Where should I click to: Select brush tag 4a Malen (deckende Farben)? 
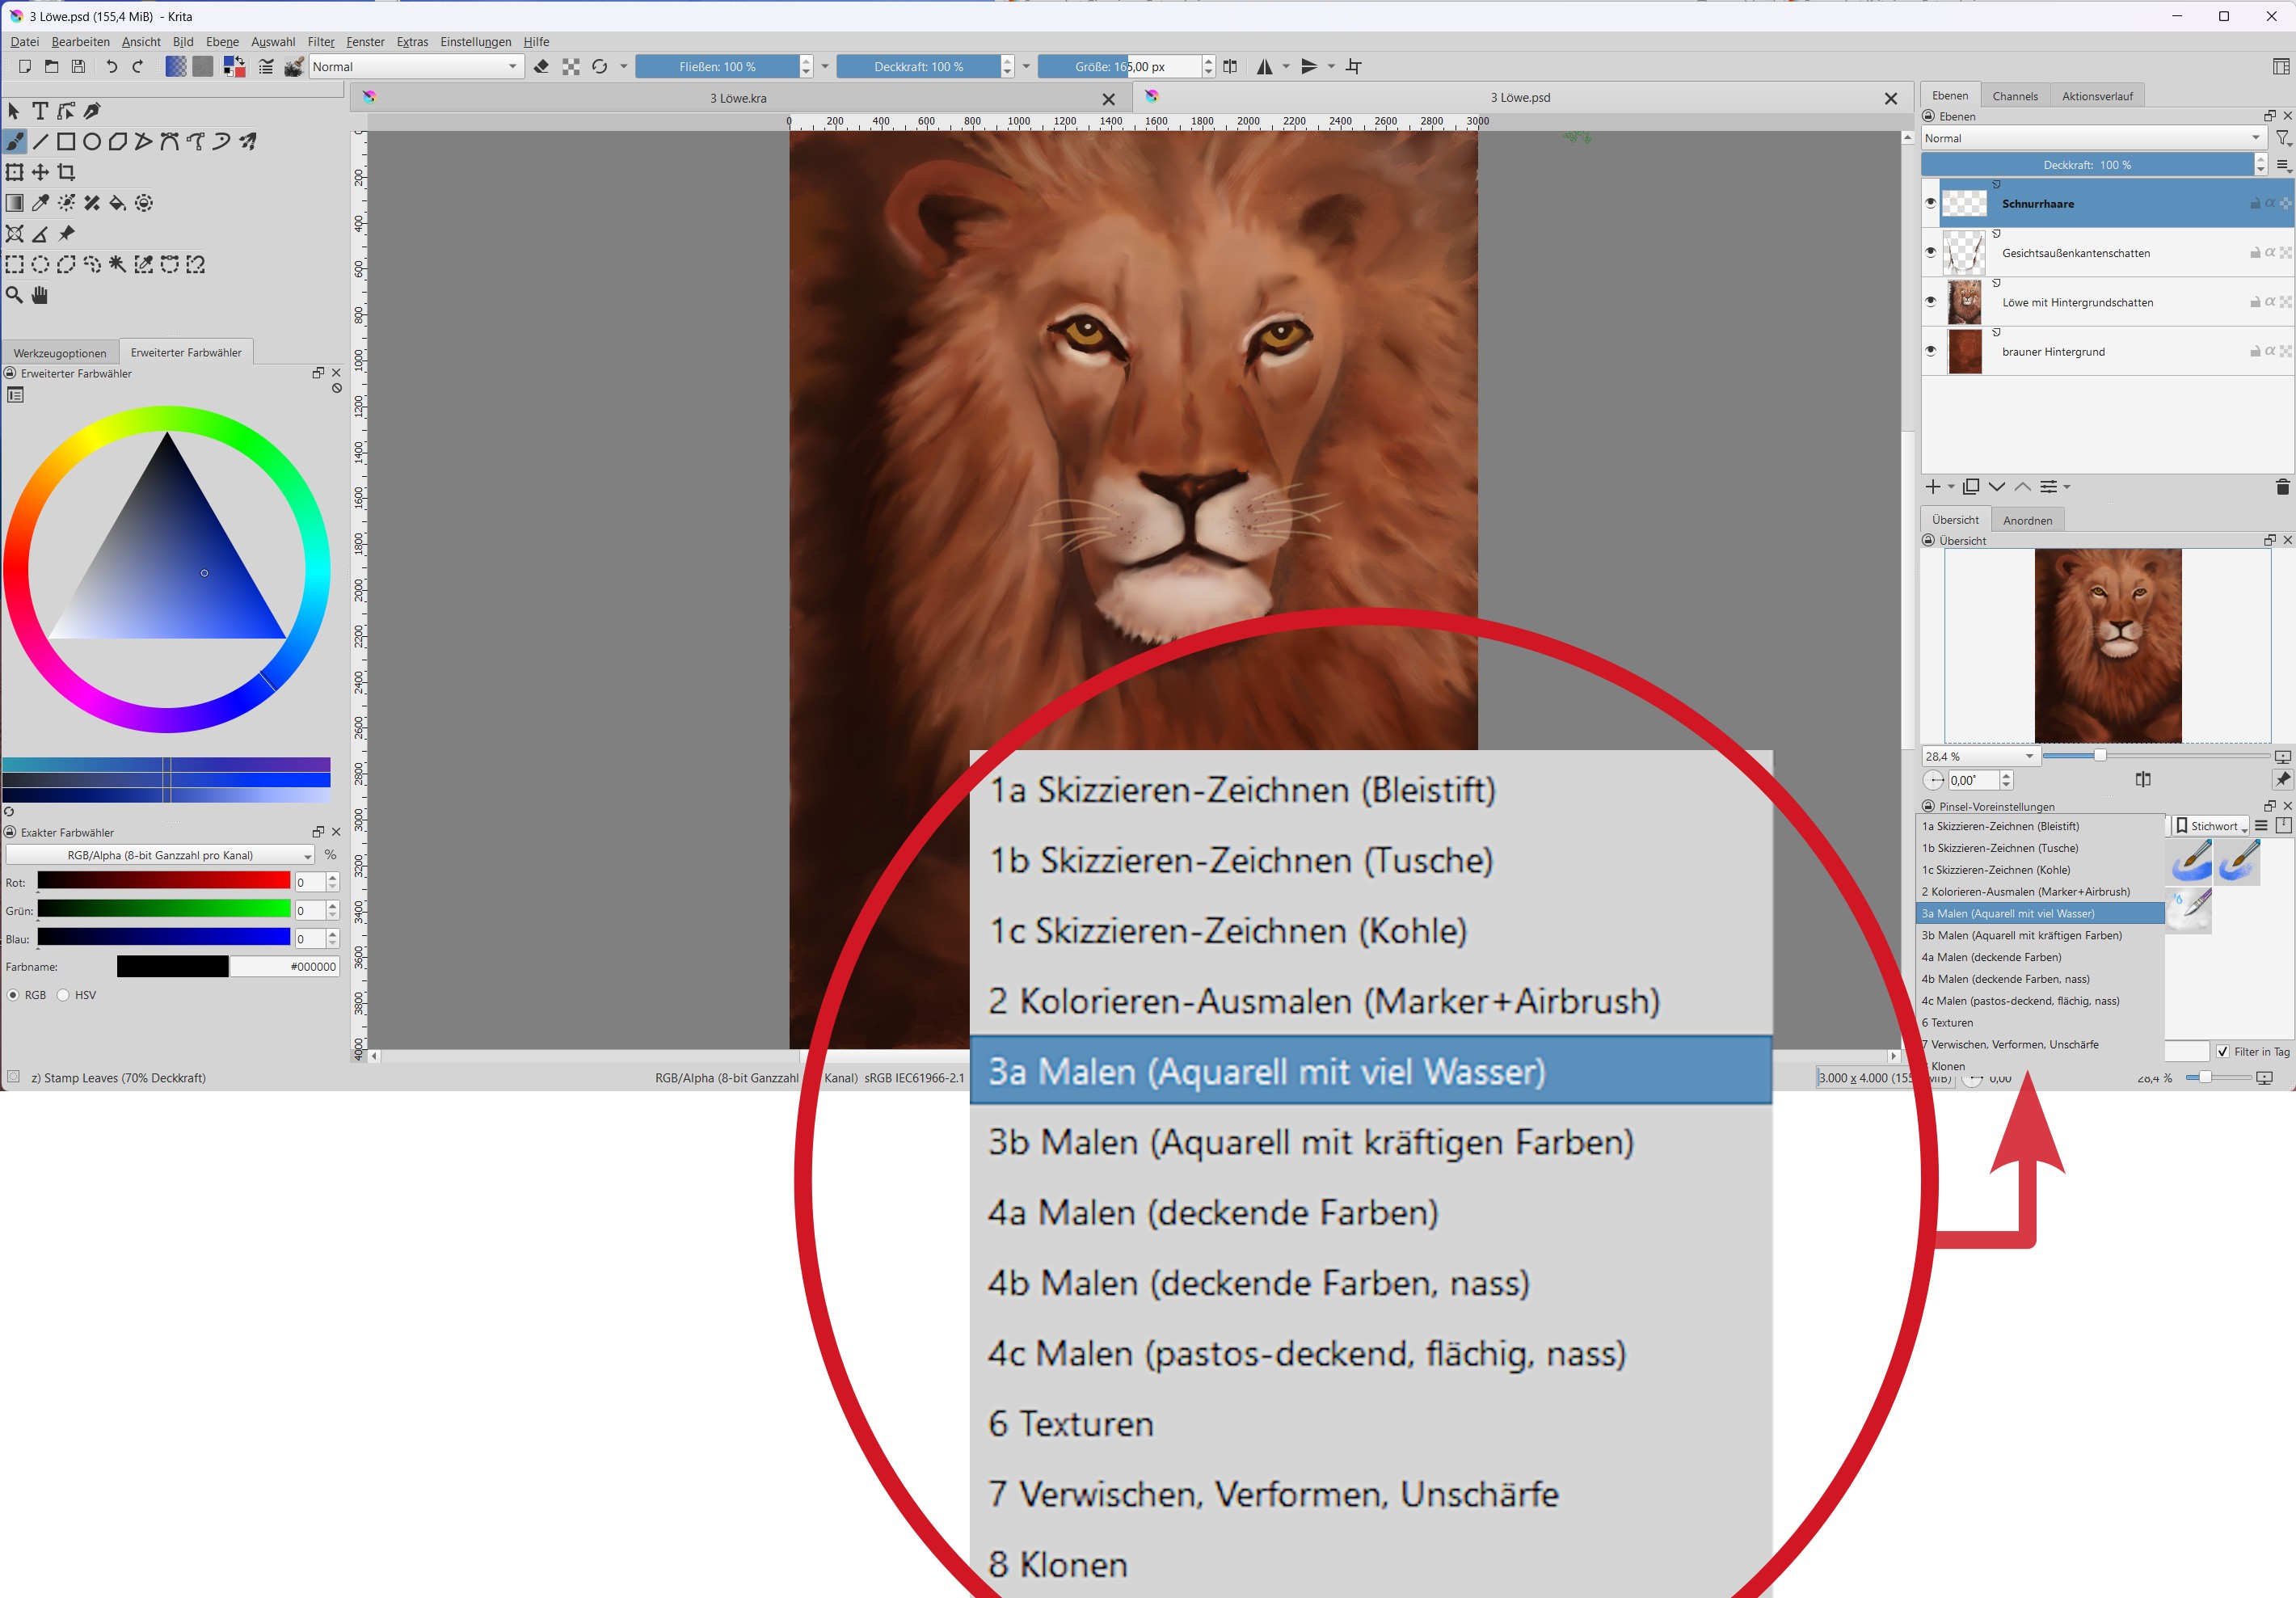point(1990,957)
